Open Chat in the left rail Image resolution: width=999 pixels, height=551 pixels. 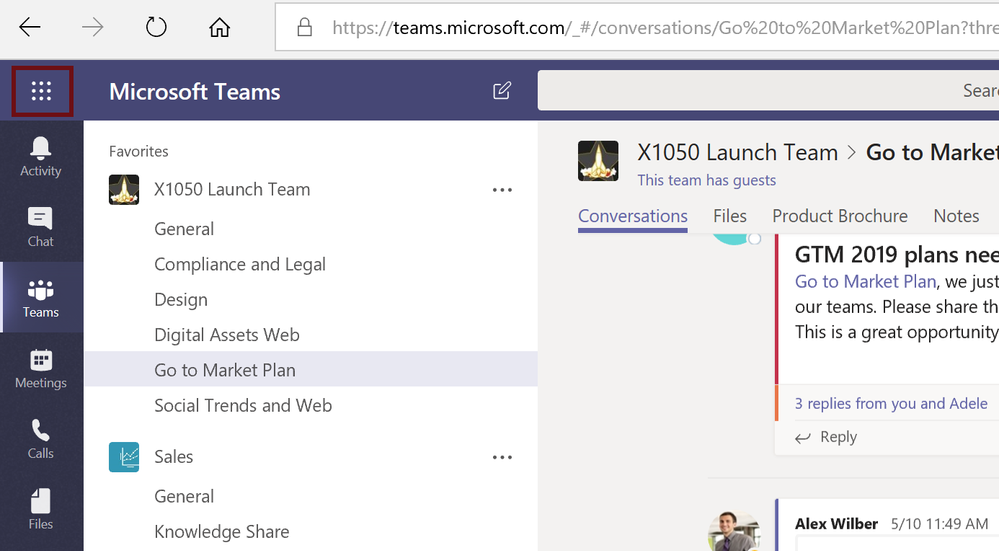(41, 227)
